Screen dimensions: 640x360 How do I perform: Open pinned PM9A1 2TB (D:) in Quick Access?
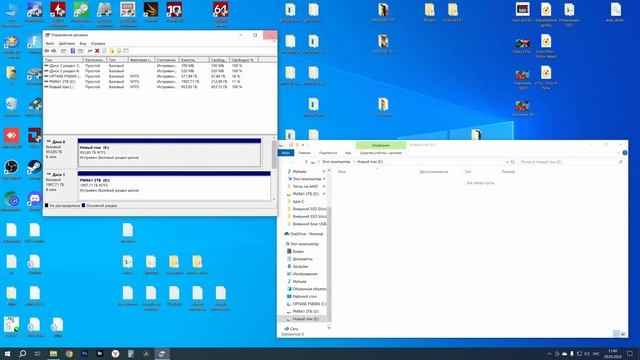[305, 194]
